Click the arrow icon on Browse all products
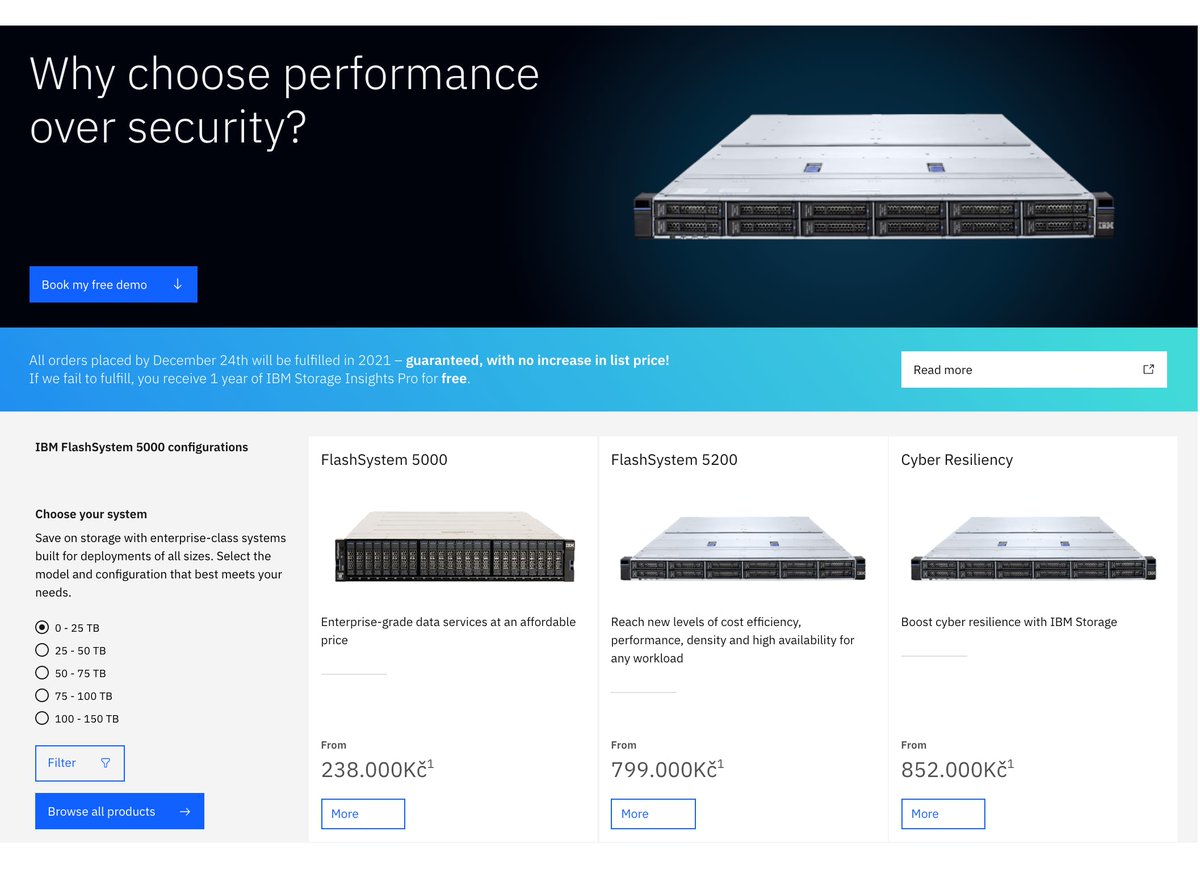This screenshot has height=869, width=1200. (x=185, y=811)
